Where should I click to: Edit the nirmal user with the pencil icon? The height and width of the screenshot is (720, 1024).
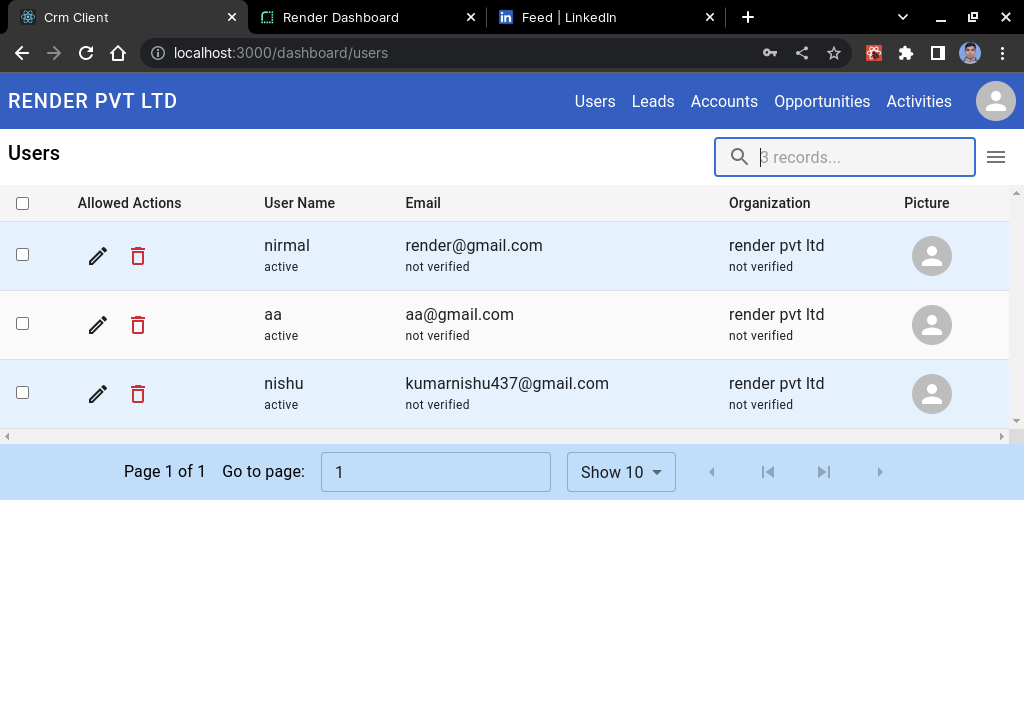tap(98, 256)
